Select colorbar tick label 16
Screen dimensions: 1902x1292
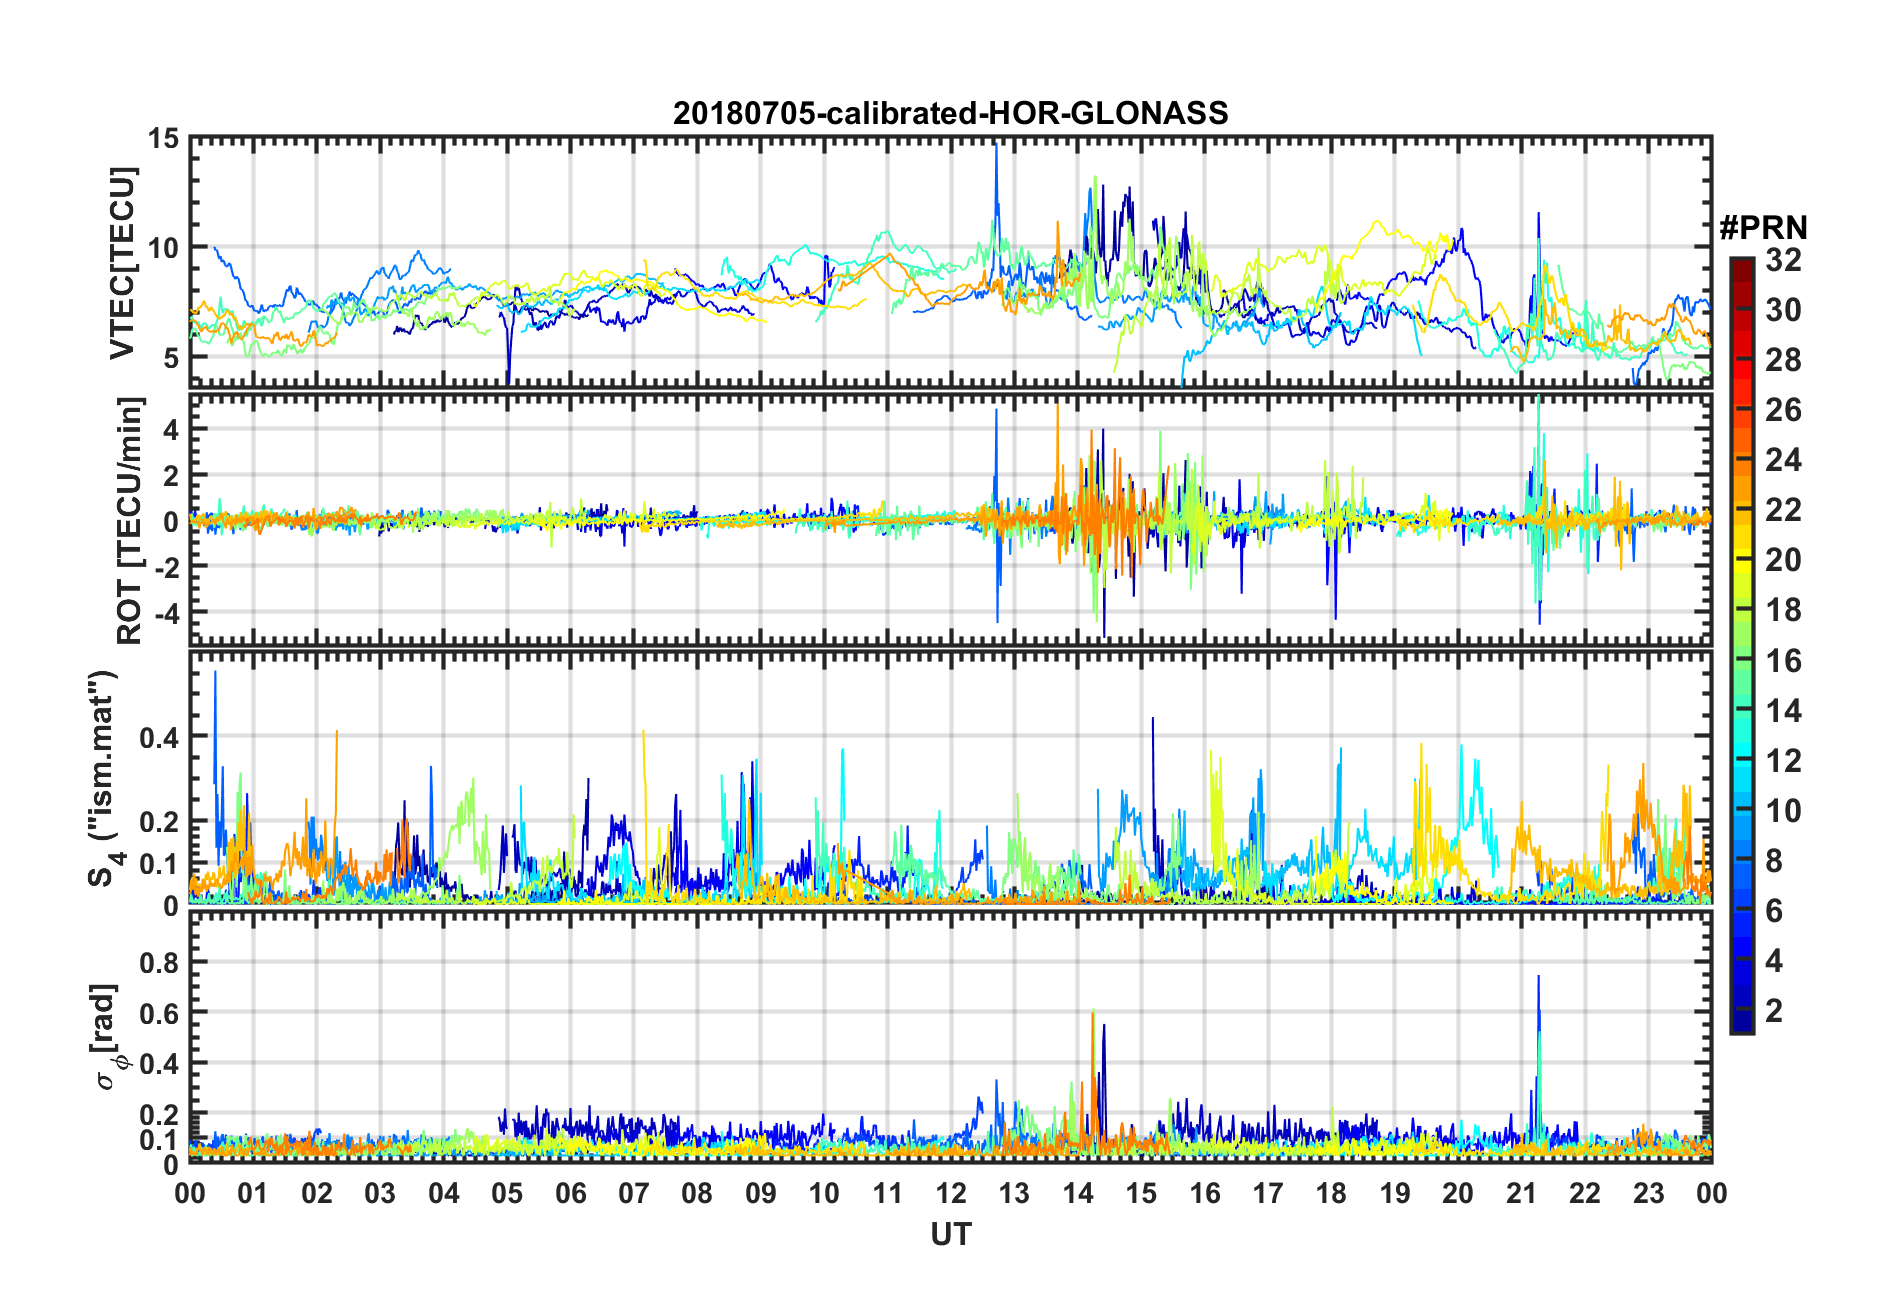tap(1783, 661)
